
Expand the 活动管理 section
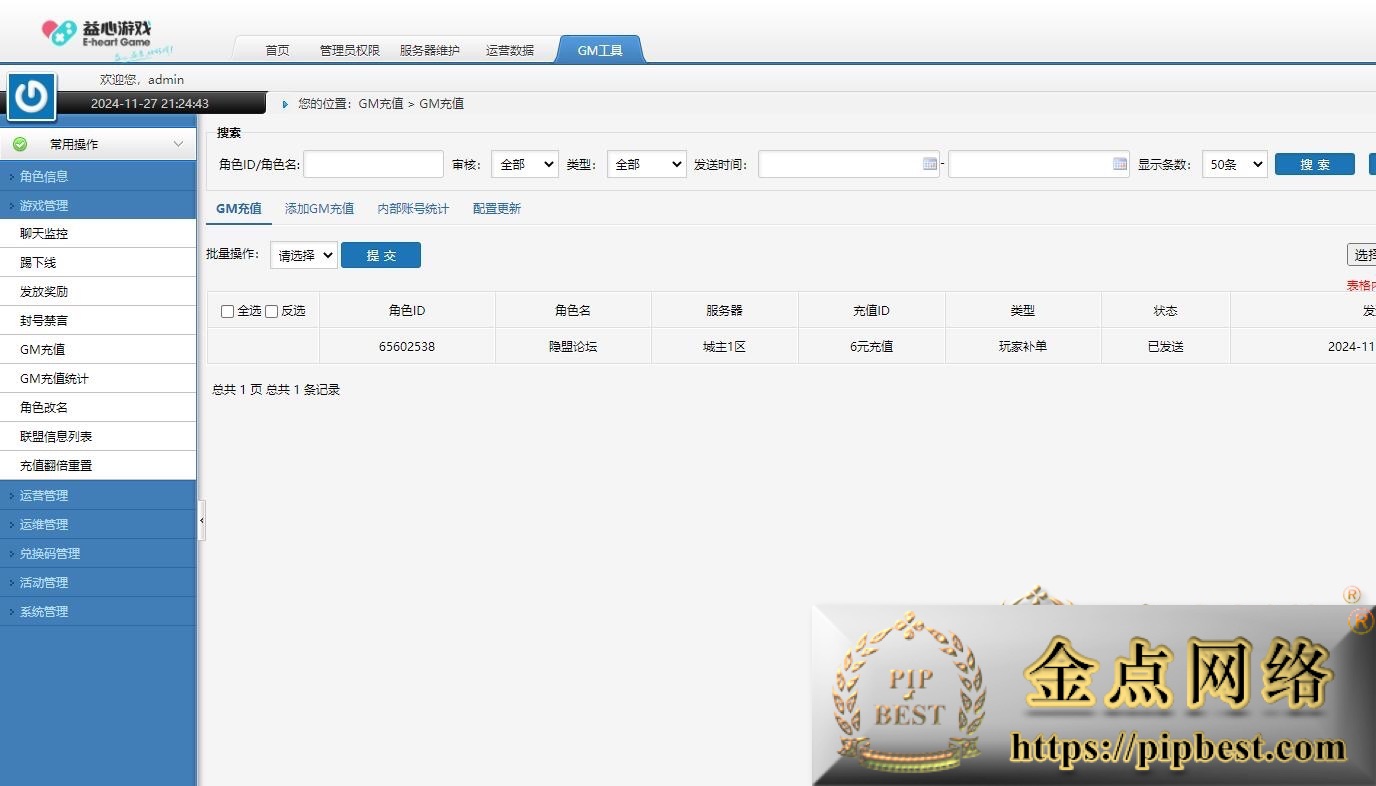pyautogui.click(x=98, y=582)
